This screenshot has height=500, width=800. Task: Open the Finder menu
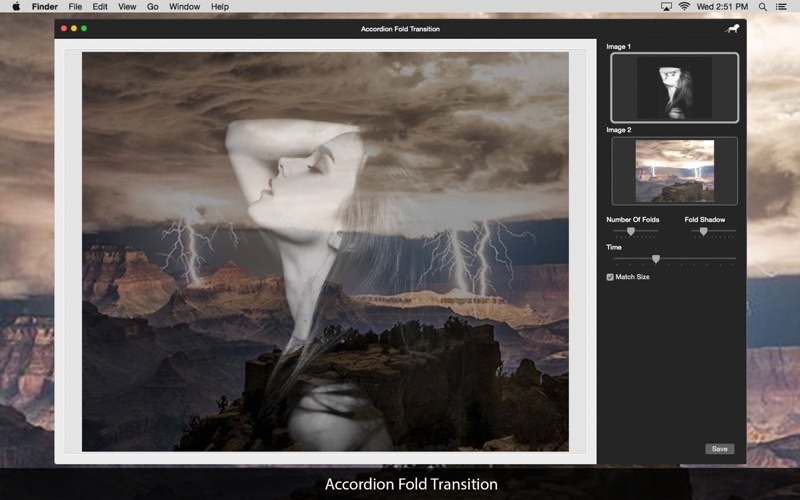(45, 7)
